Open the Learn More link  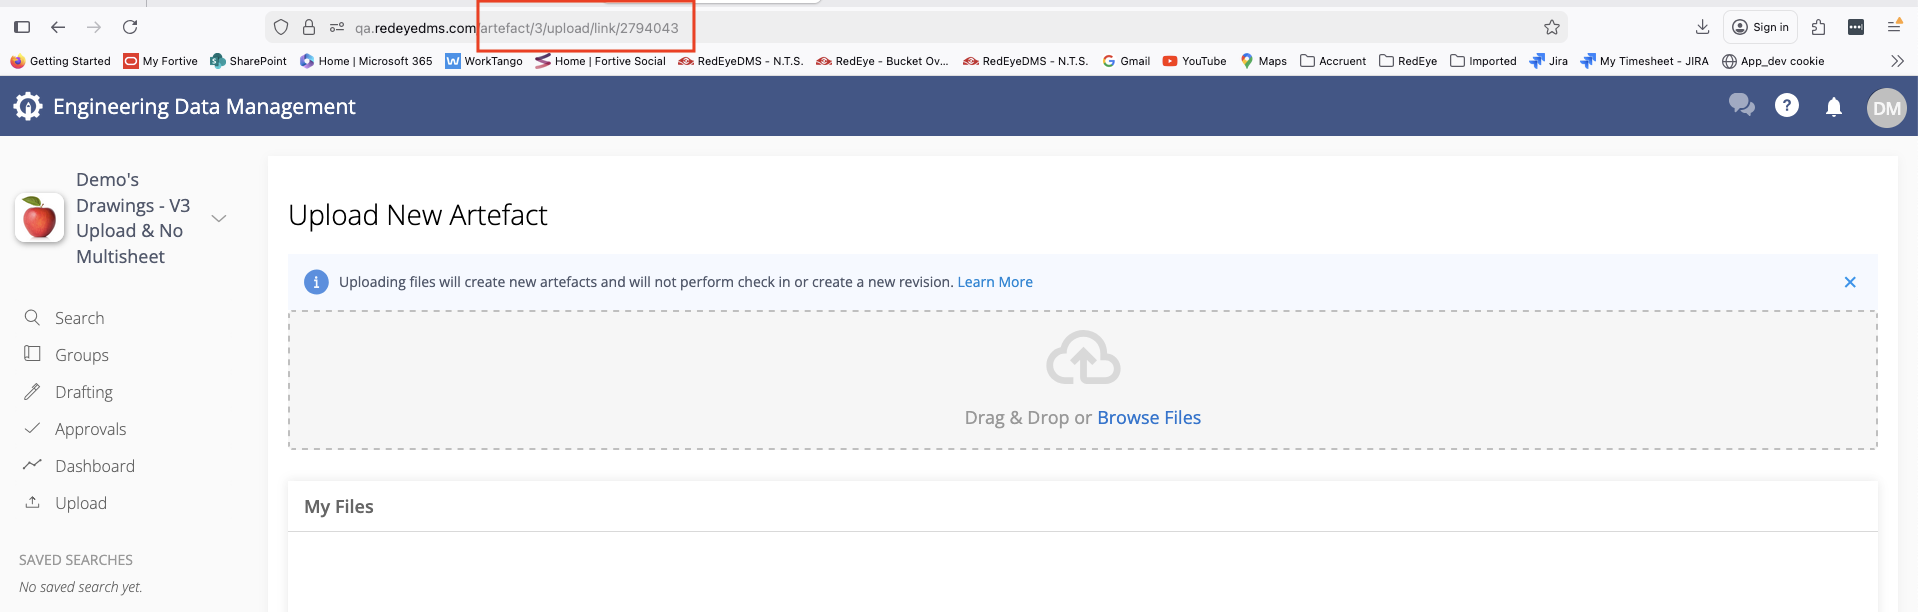click(994, 282)
